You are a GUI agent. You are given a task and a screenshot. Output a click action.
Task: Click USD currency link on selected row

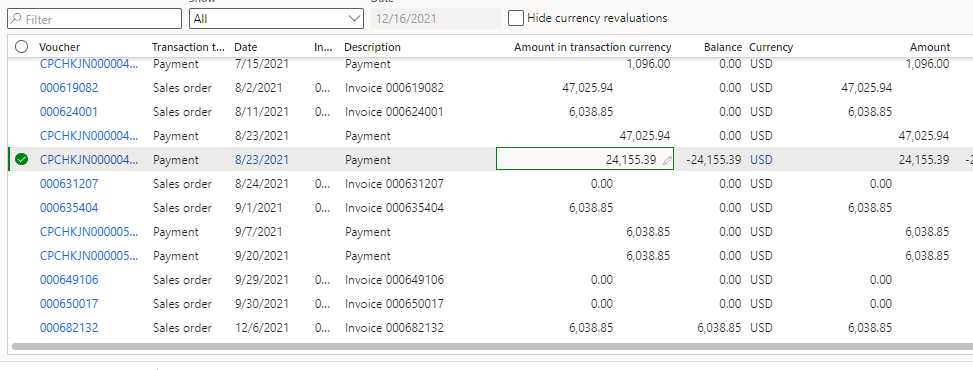coord(761,160)
